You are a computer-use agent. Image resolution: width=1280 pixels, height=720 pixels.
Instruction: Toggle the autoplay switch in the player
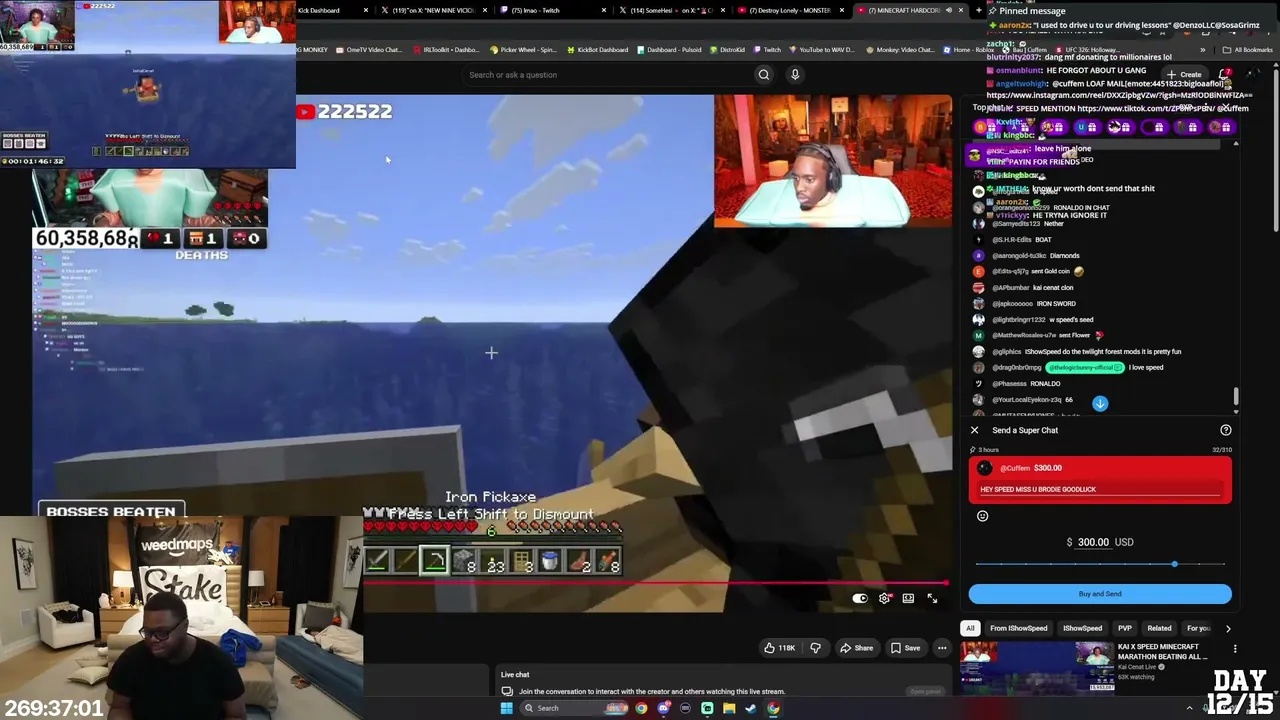860,598
